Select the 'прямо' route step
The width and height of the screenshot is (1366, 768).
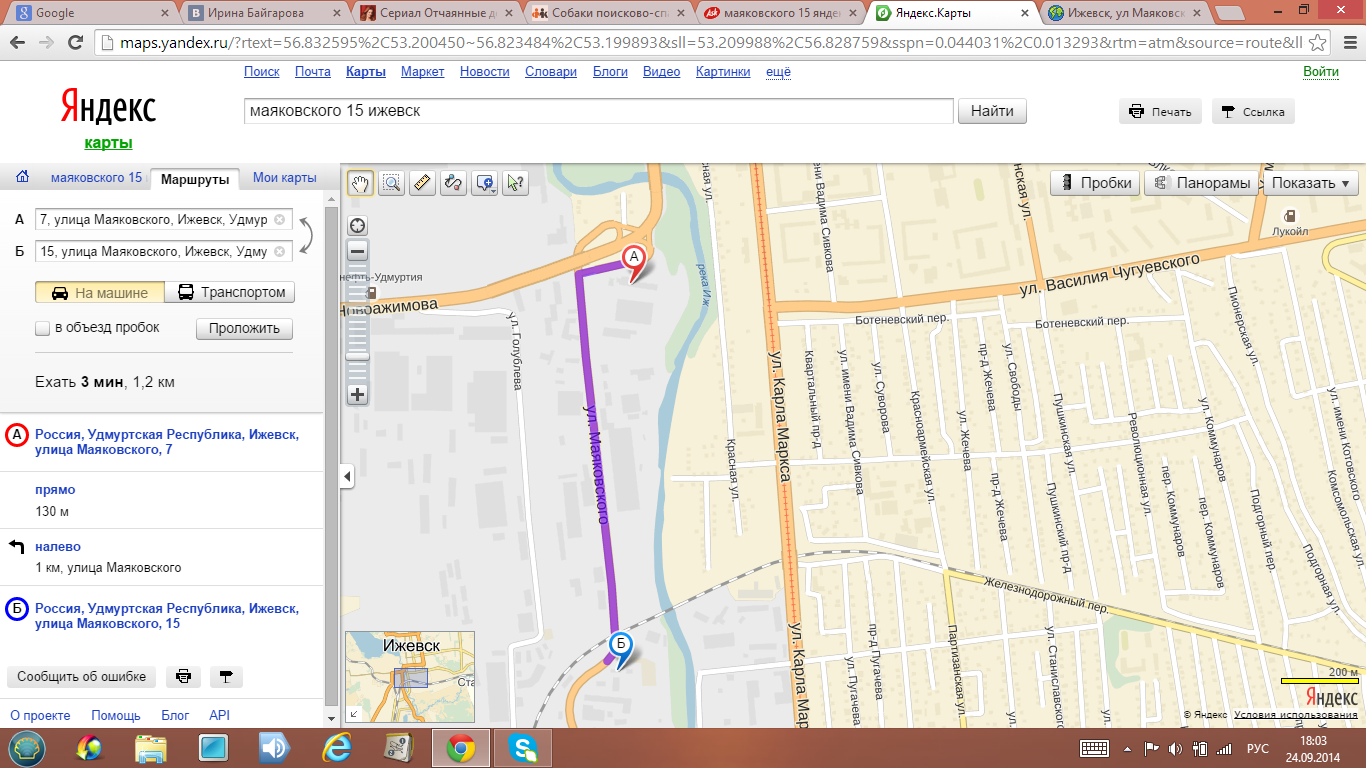click(55, 490)
